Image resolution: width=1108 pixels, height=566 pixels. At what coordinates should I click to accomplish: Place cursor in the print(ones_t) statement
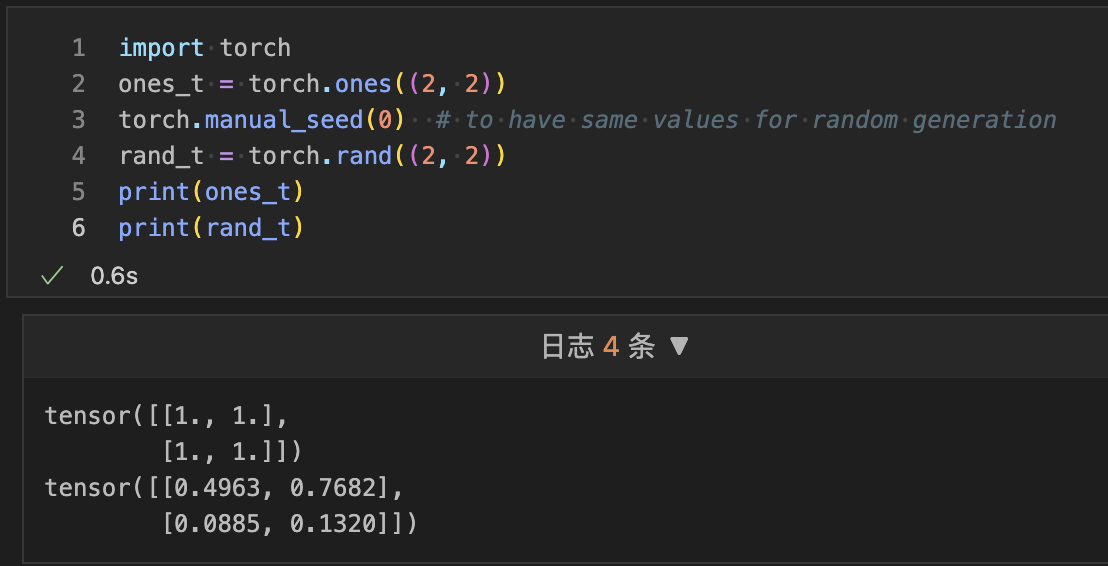pyautogui.click(x=211, y=192)
